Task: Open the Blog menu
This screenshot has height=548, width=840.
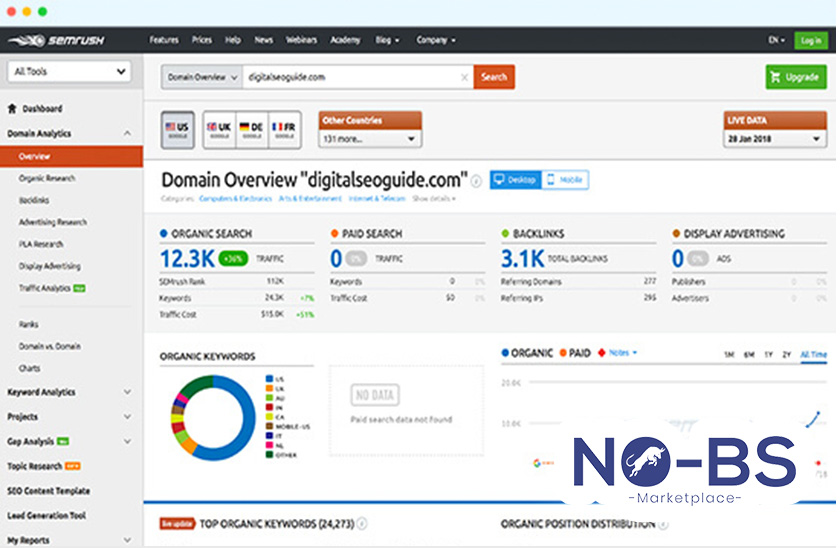Action: click(387, 40)
